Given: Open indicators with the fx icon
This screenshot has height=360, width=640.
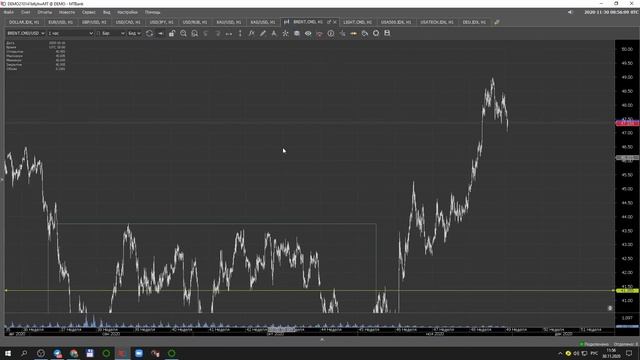Looking at the screenshot, I should (251, 33).
